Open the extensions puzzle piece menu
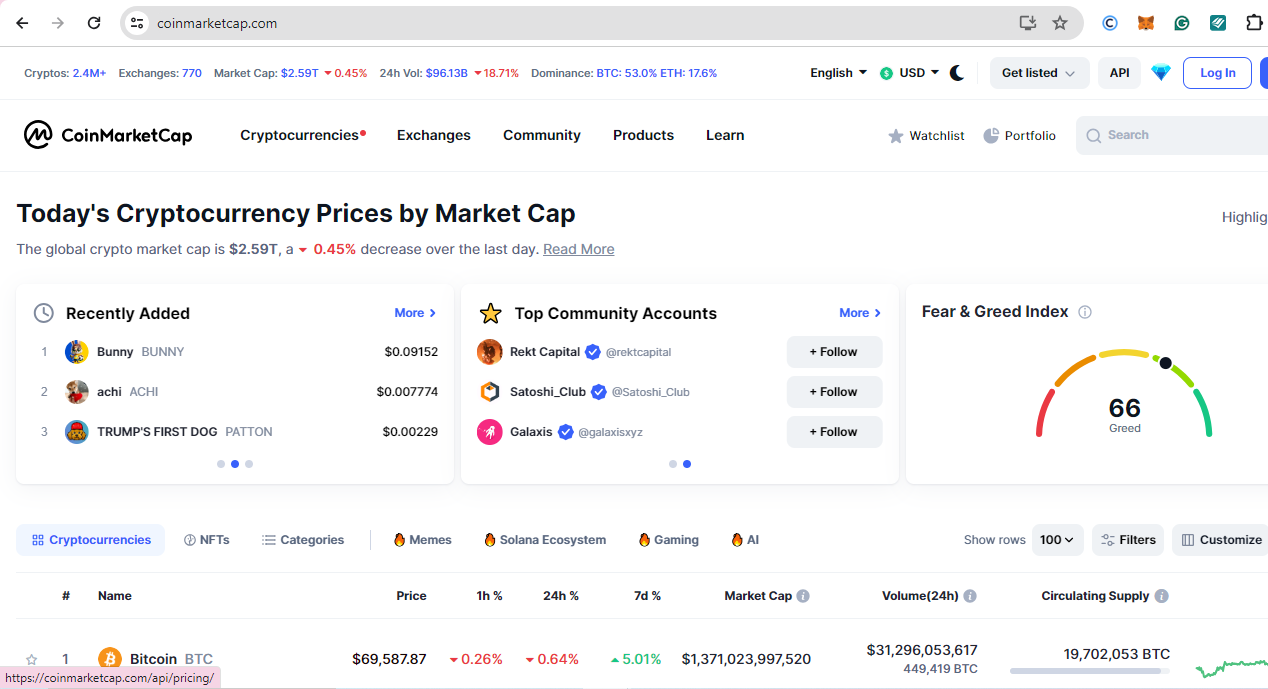The image size is (1268, 689). tap(1254, 23)
